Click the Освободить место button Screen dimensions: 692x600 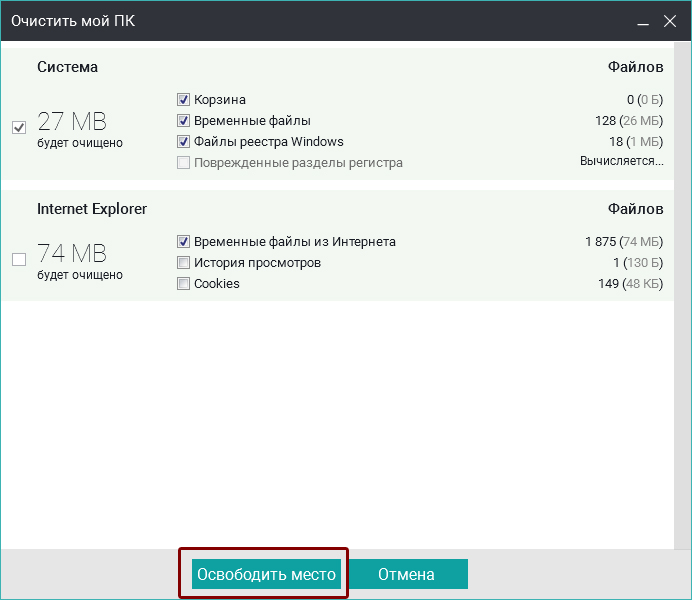[x=266, y=574]
